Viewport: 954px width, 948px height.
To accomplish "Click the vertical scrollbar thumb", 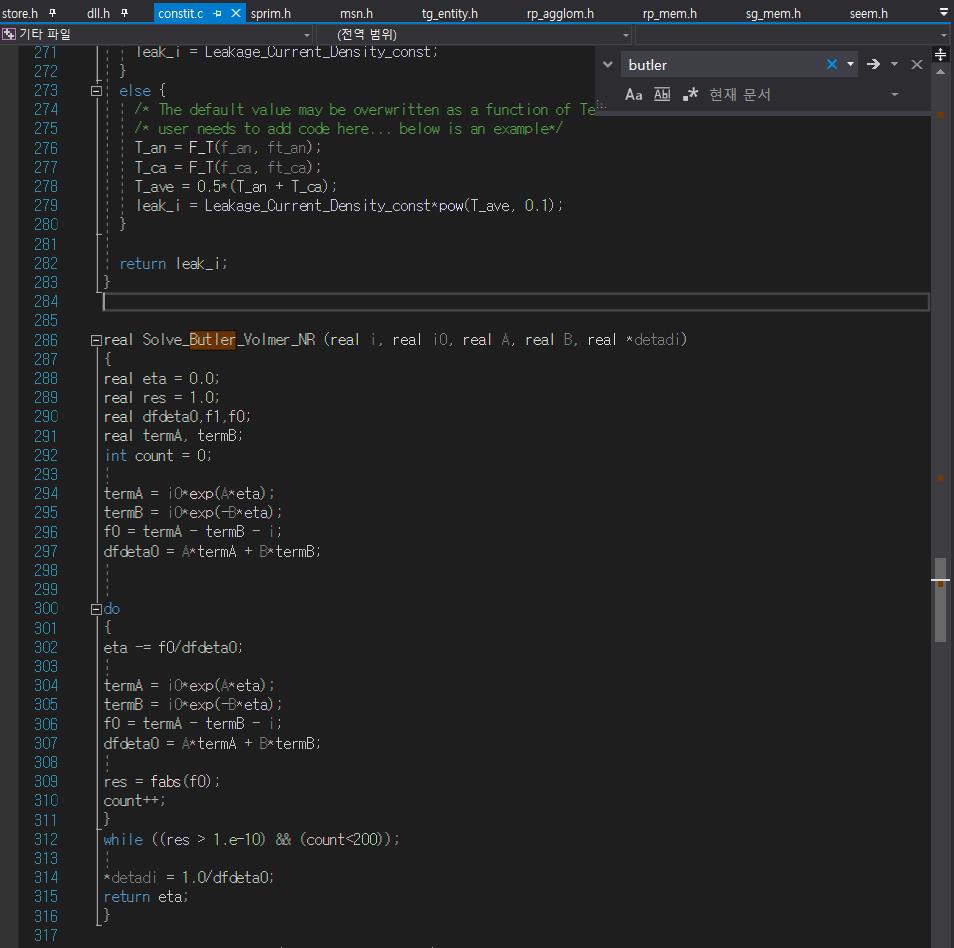I will 941,599.
